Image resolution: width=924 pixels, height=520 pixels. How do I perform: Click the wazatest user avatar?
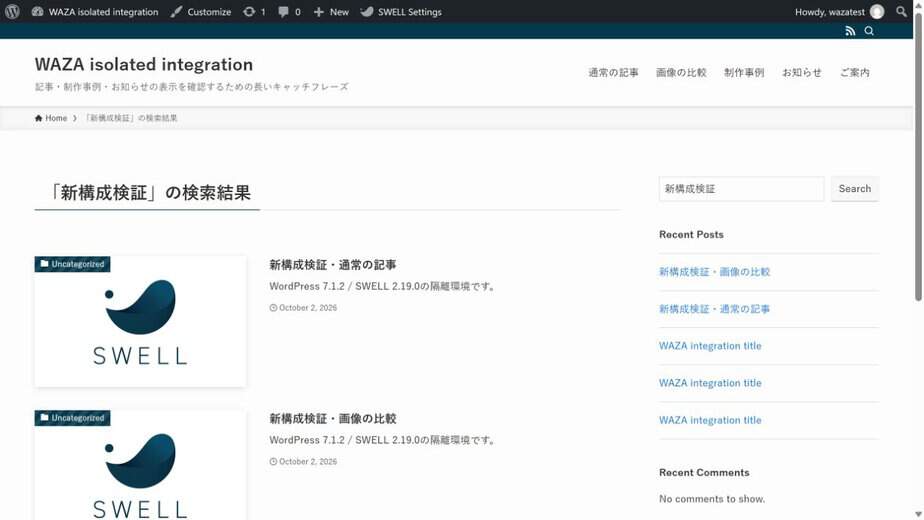[877, 12]
